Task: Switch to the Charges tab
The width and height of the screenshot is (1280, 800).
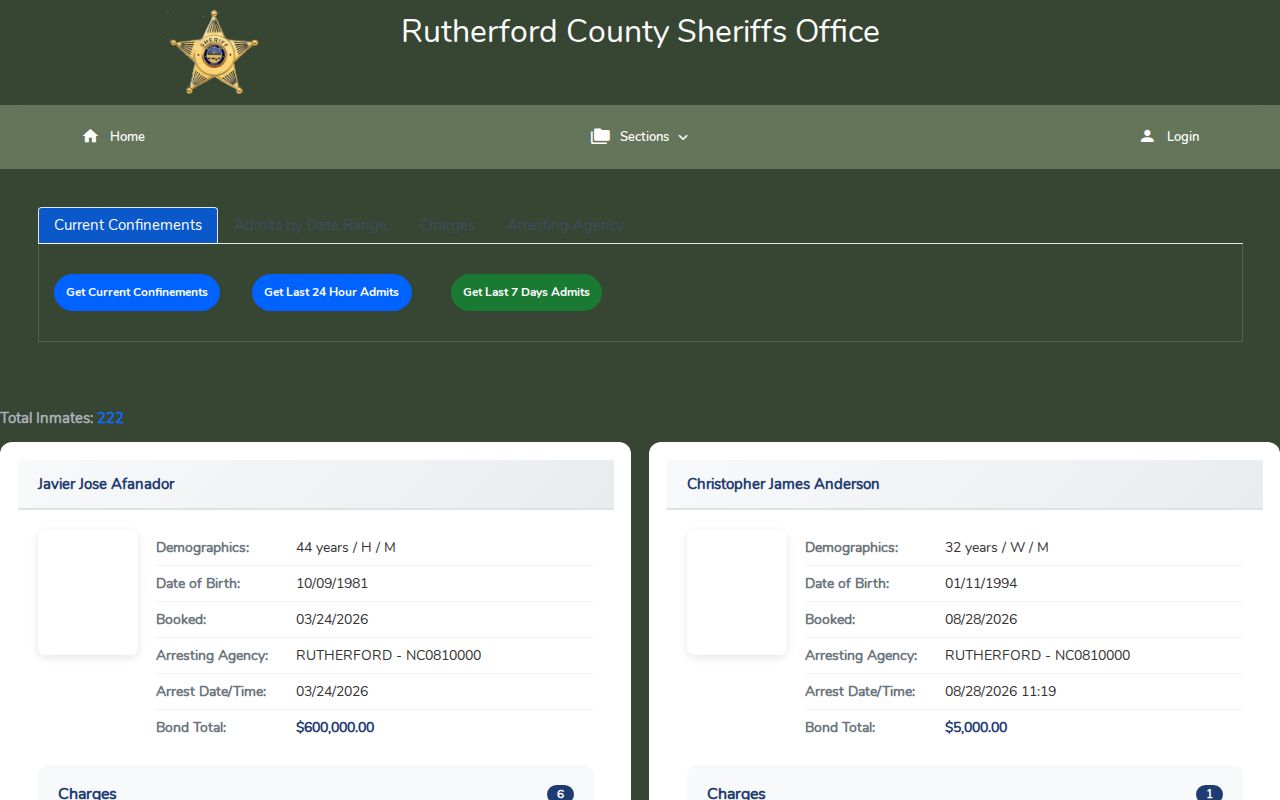Action: coord(447,225)
